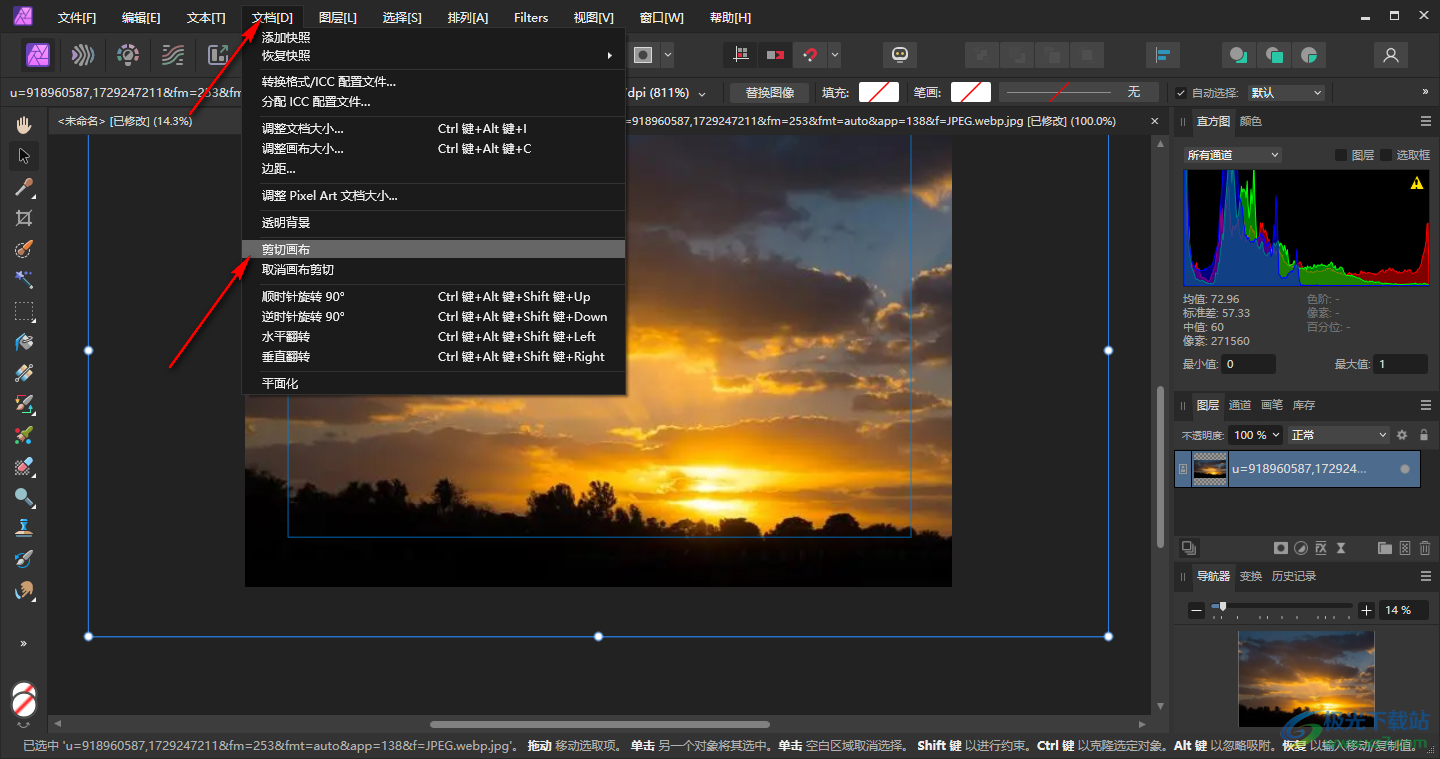The width and height of the screenshot is (1440, 759).
Task: Click the navigator zoom-in plus button
Action: (1366, 610)
